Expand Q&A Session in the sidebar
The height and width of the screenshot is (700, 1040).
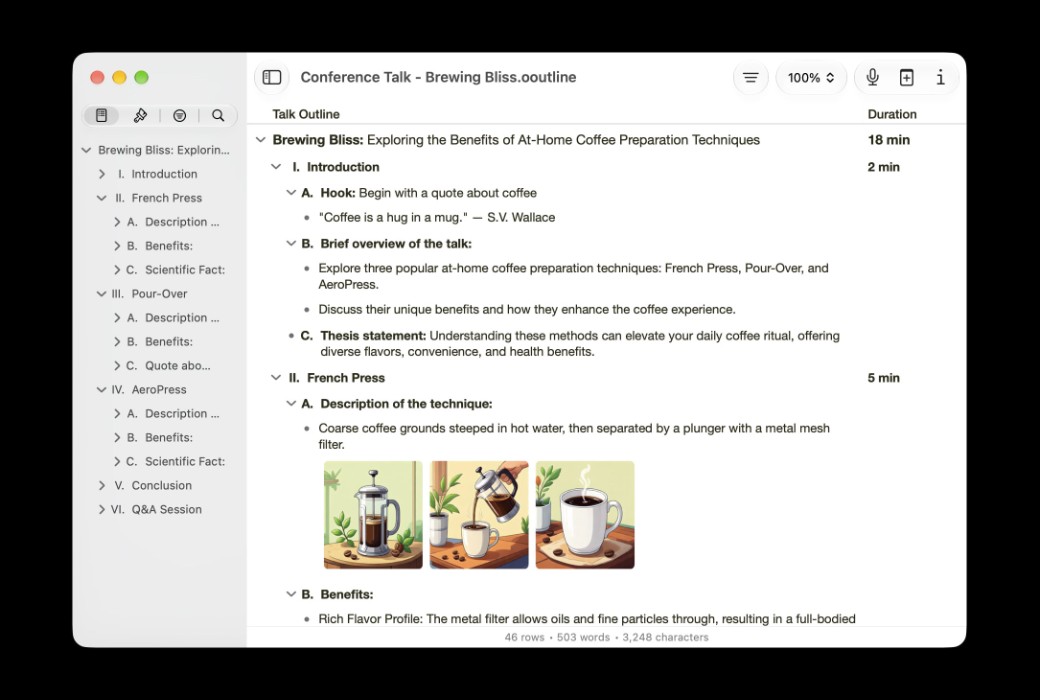(x=101, y=509)
